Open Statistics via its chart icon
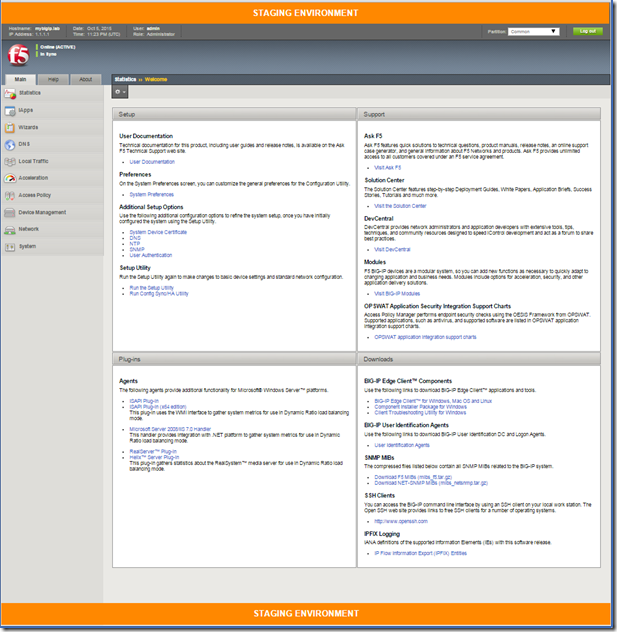 coord(10,93)
